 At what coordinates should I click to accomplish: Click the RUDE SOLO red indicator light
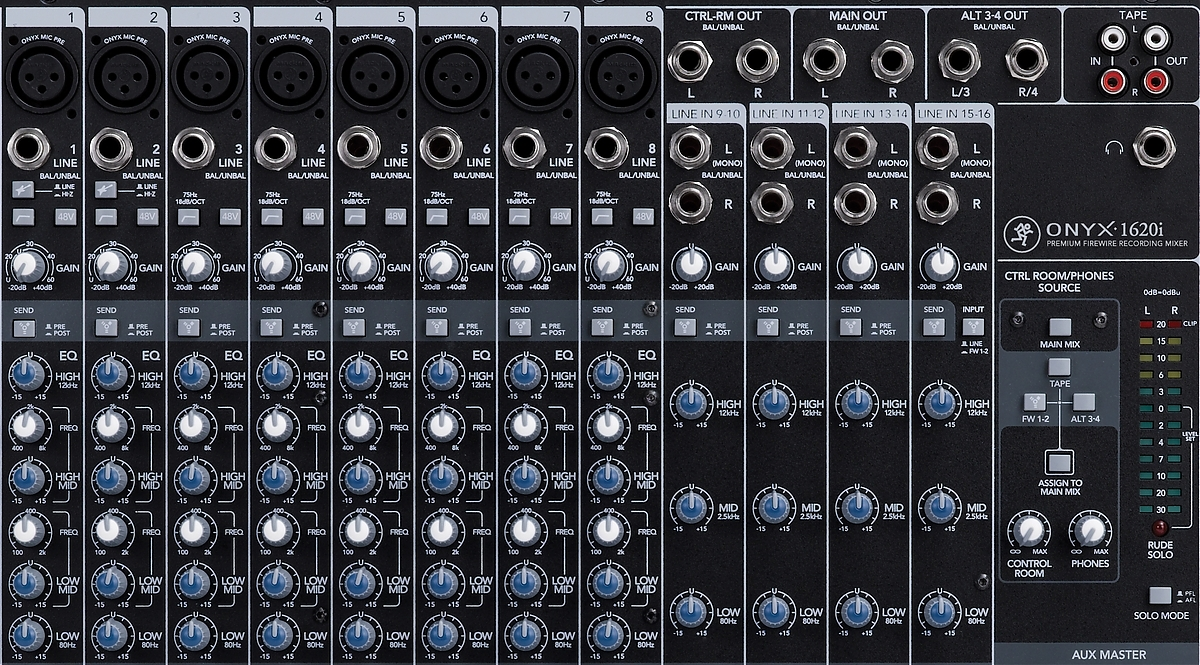coord(1160,526)
